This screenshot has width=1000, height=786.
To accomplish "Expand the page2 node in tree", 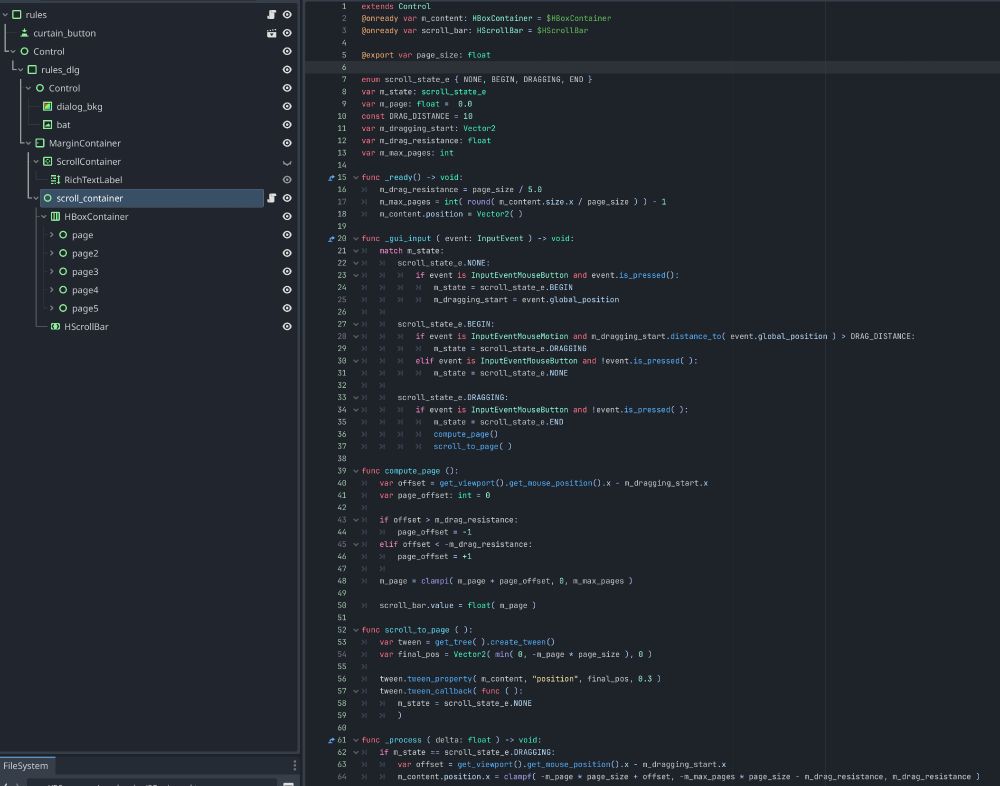I will pyautogui.click(x=51, y=254).
